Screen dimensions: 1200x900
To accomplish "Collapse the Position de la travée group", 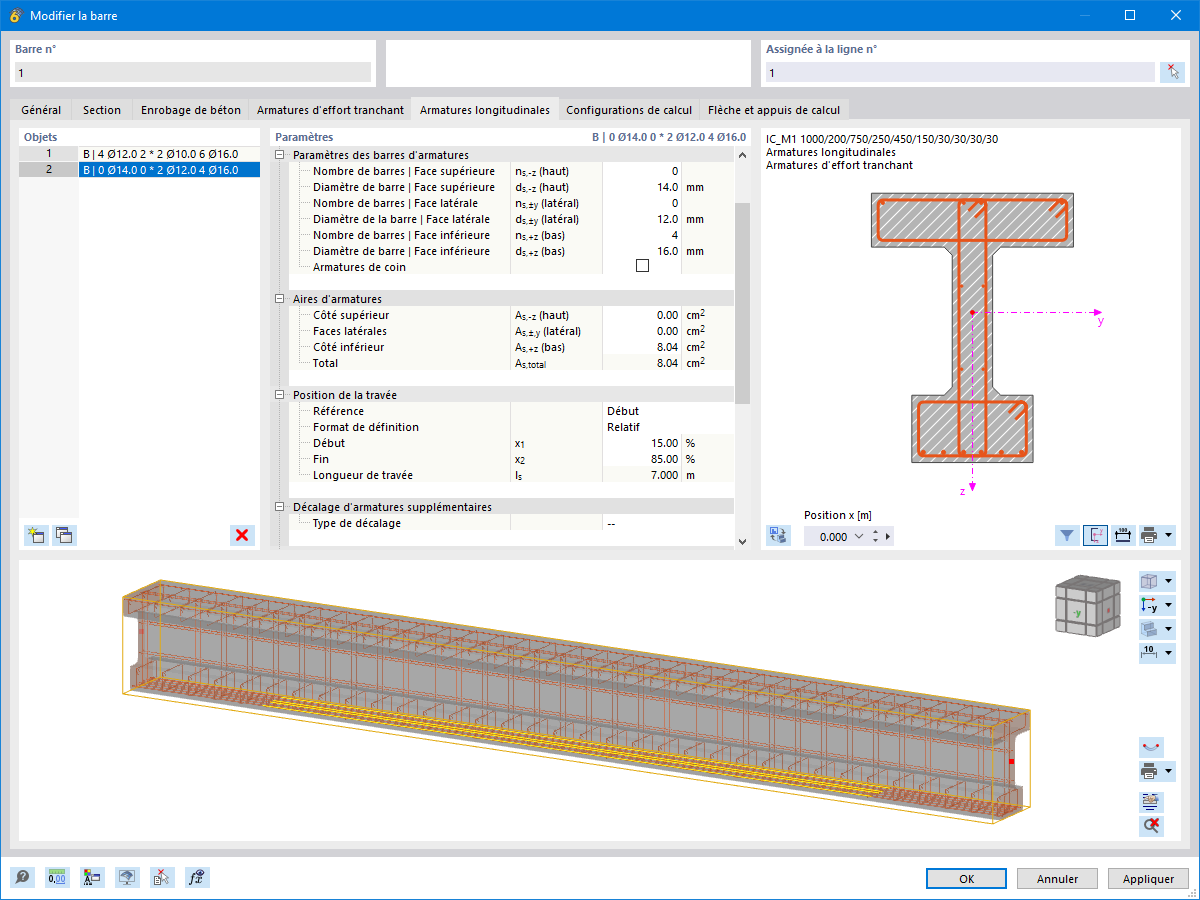I will click(280, 395).
